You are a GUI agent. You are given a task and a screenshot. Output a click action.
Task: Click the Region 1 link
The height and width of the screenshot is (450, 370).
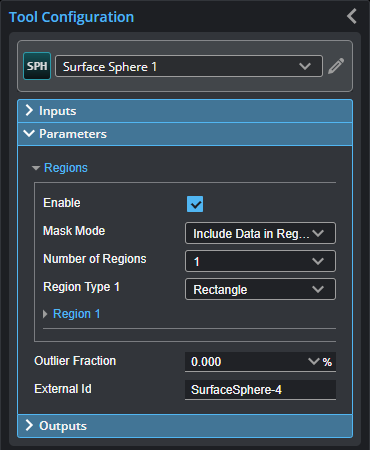point(77,314)
